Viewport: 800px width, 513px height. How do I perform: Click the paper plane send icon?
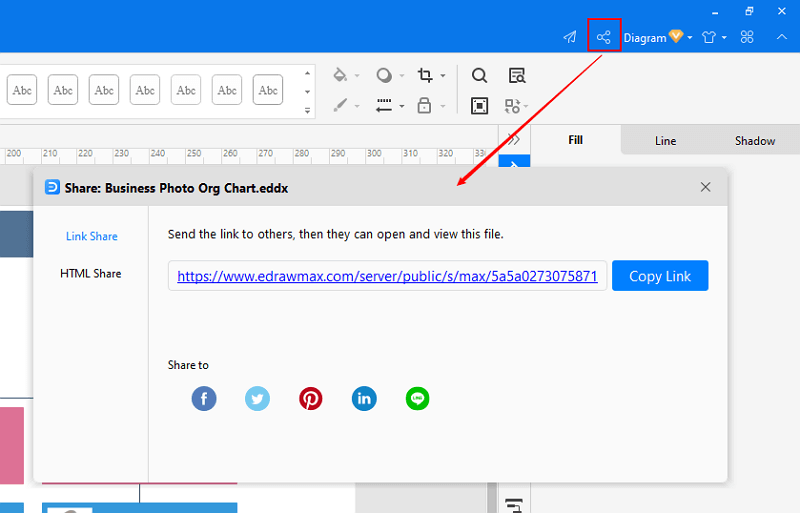pos(570,37)
